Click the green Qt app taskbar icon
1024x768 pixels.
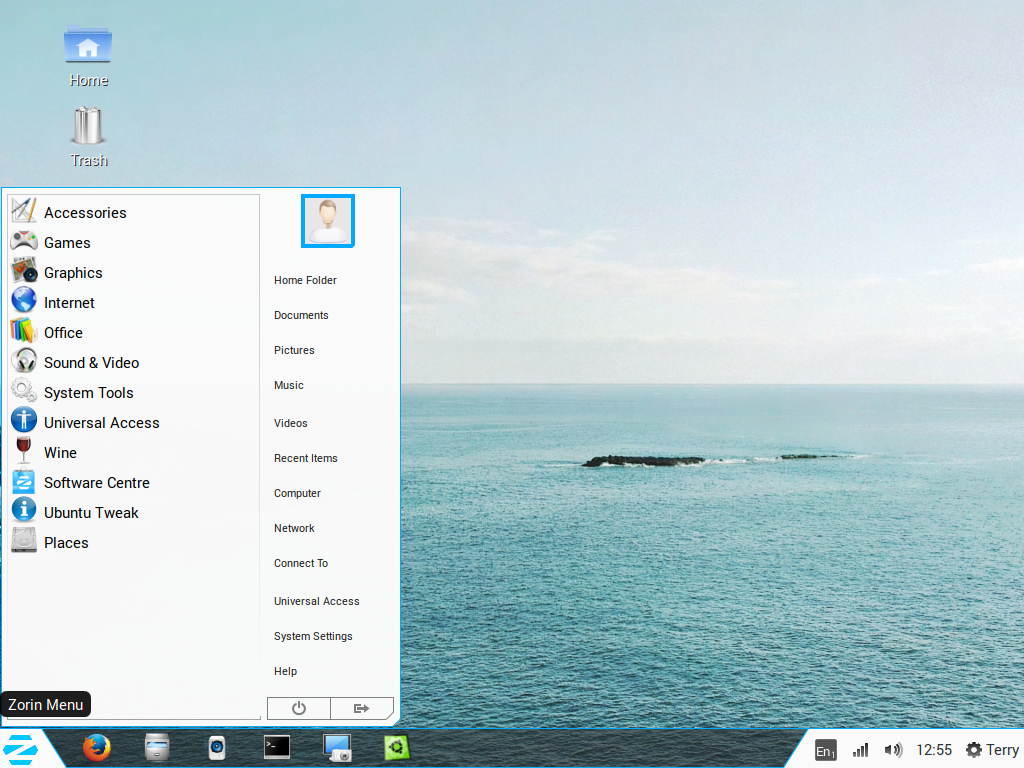[397, 747]
